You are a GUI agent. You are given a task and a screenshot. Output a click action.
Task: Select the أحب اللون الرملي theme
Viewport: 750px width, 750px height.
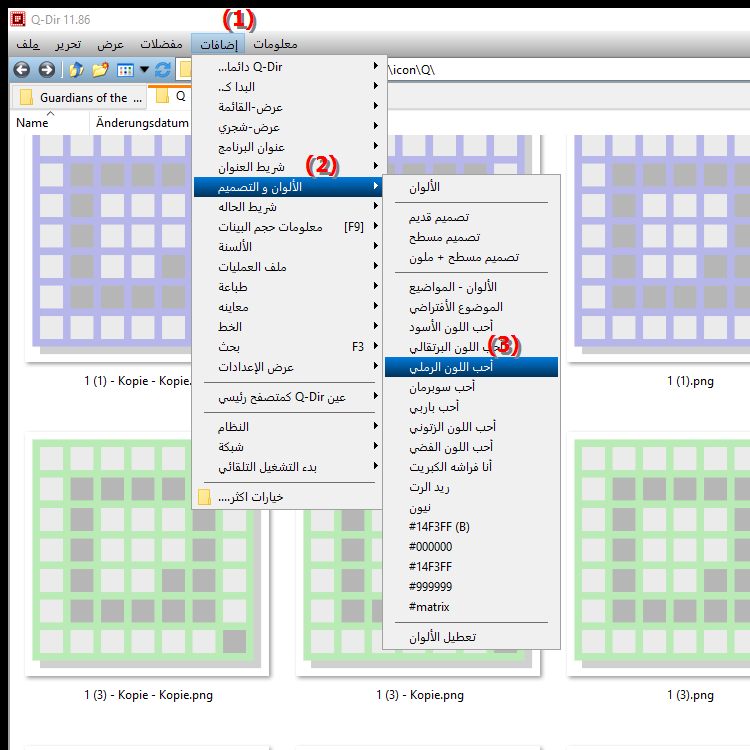click(x=466, y=368)
